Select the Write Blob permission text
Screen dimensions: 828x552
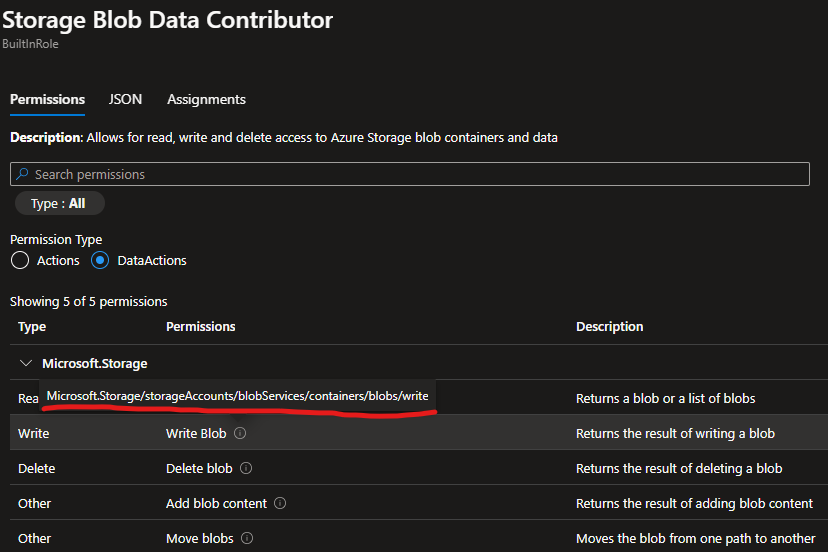[x=196, y=433]
